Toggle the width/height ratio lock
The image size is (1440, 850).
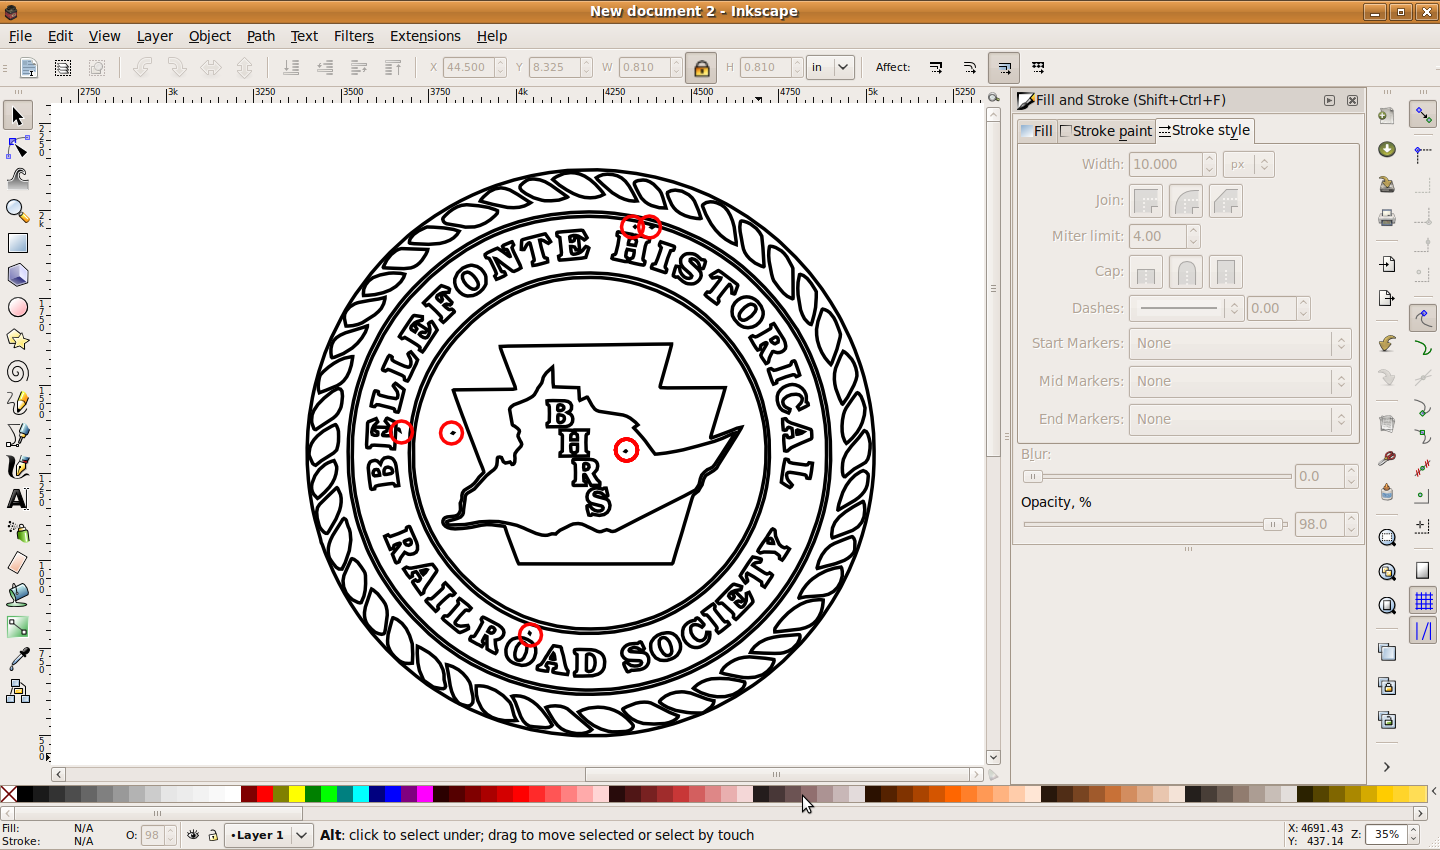click(701, 68)
